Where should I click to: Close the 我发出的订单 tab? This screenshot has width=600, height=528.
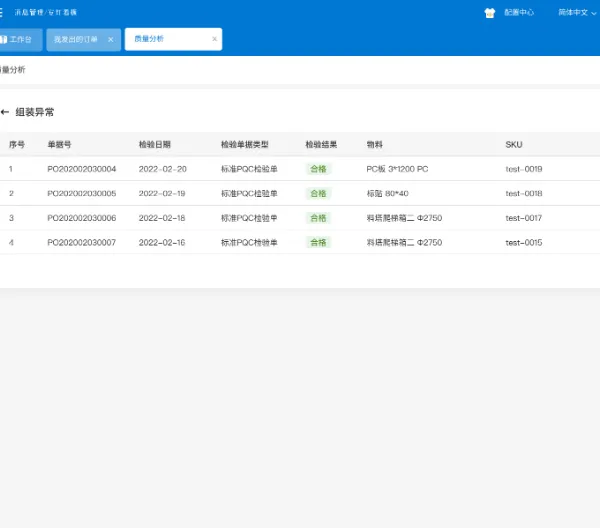[x=111, y=39]
